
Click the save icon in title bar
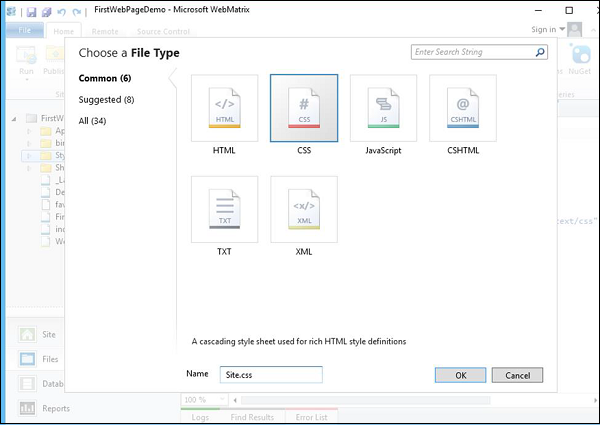pos(32,10)
